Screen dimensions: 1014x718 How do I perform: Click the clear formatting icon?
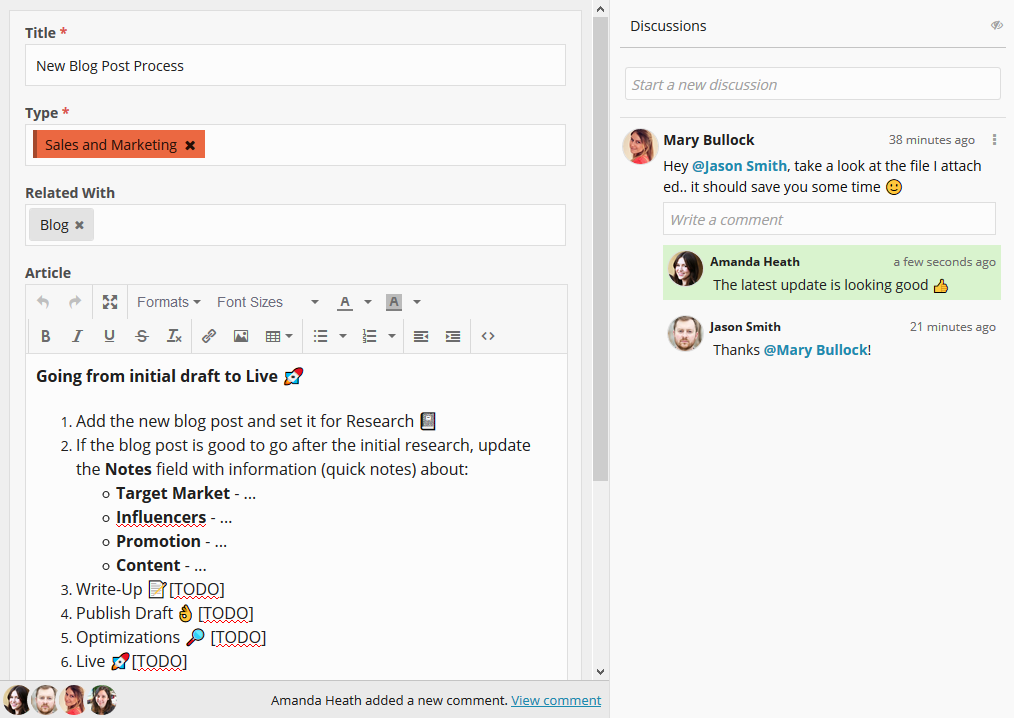click(x=174, y=336)
